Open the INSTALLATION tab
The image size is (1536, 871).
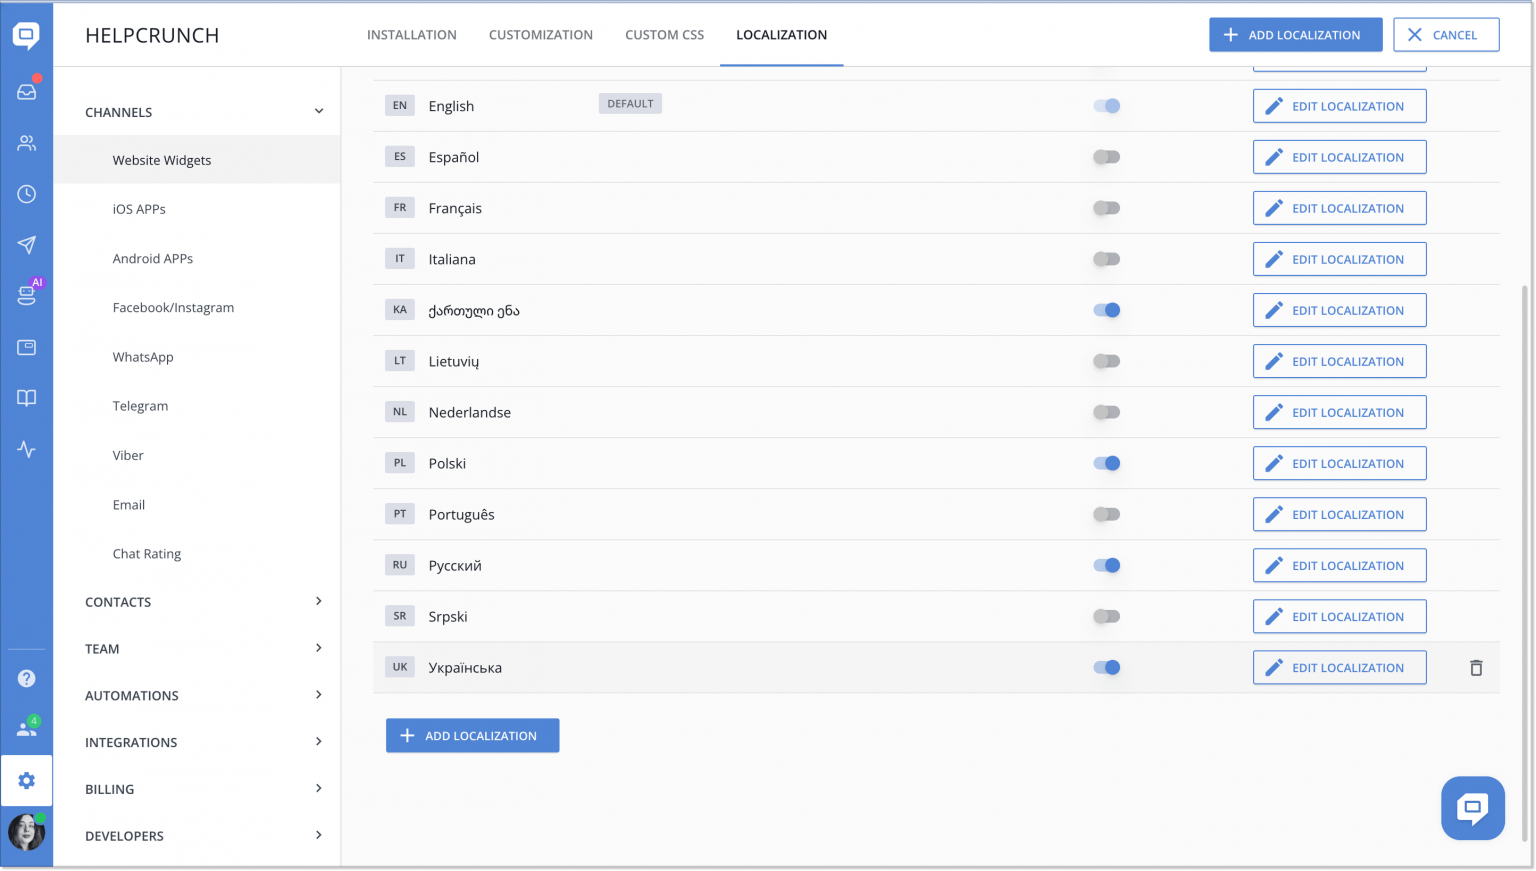tap(411, 34)
